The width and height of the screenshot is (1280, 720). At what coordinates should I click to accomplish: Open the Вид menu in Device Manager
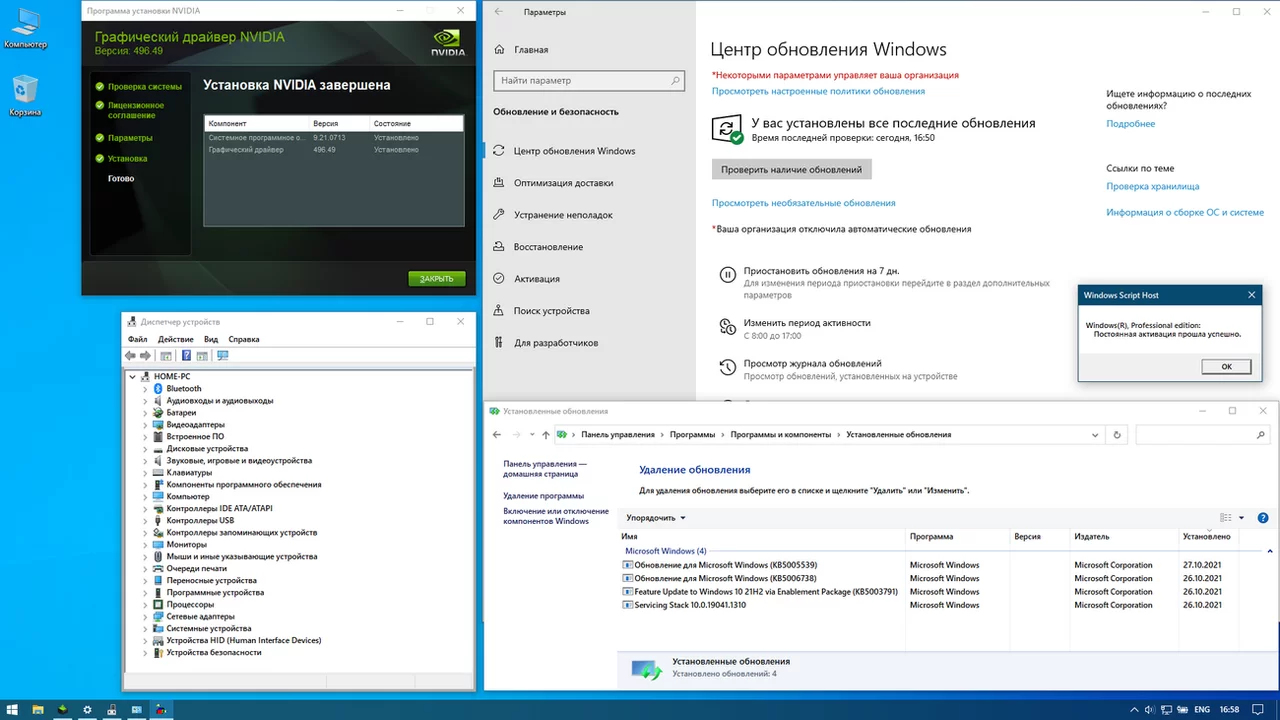point(211,339)
